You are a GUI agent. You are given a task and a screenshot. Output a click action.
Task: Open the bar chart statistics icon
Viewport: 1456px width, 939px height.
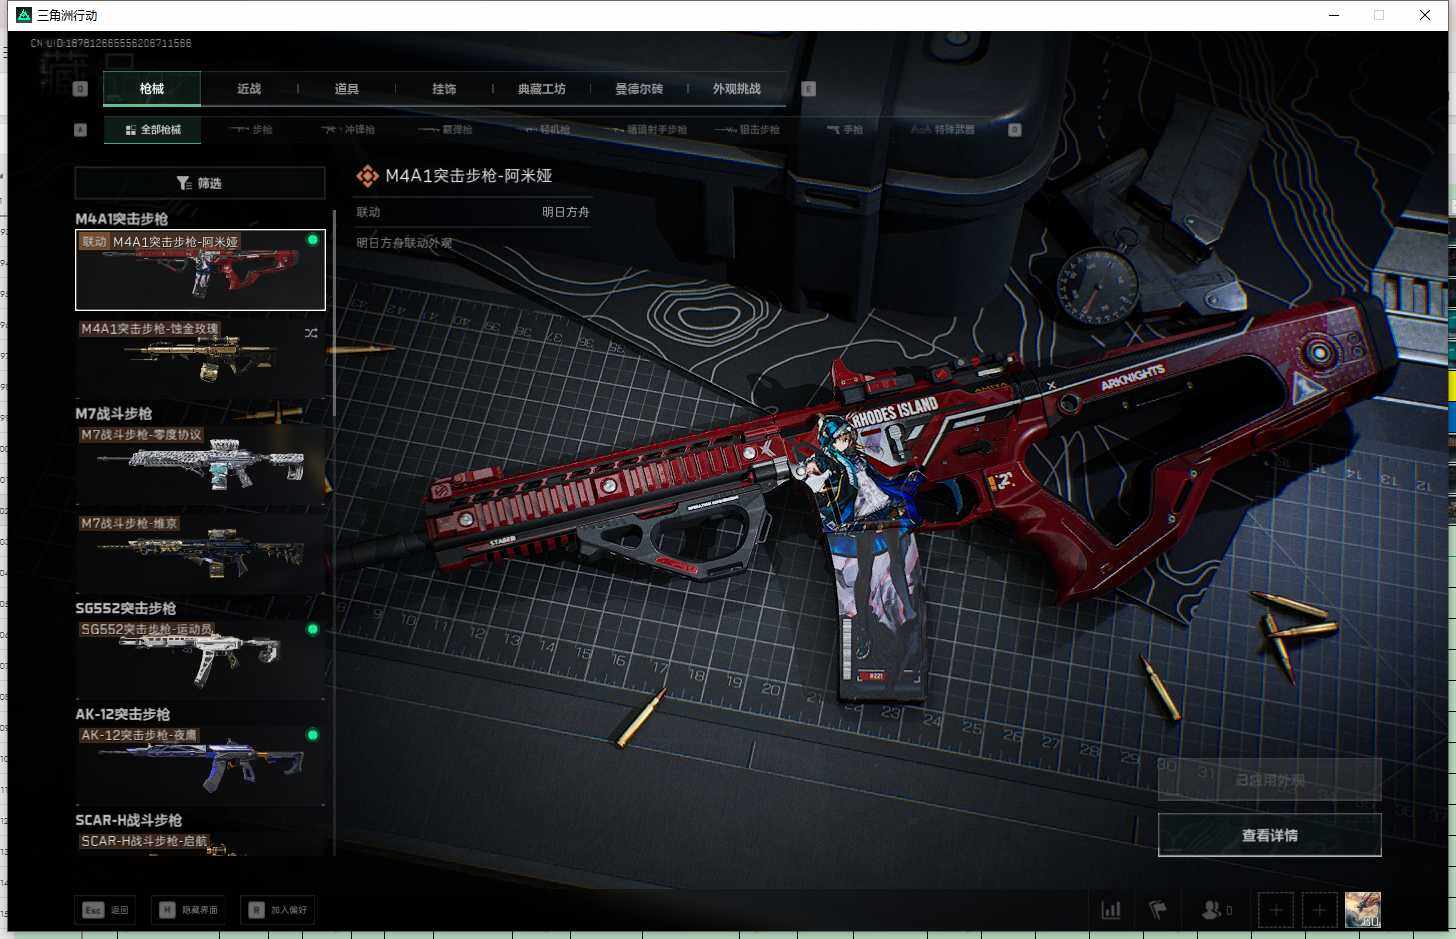tap(1111, 910)
